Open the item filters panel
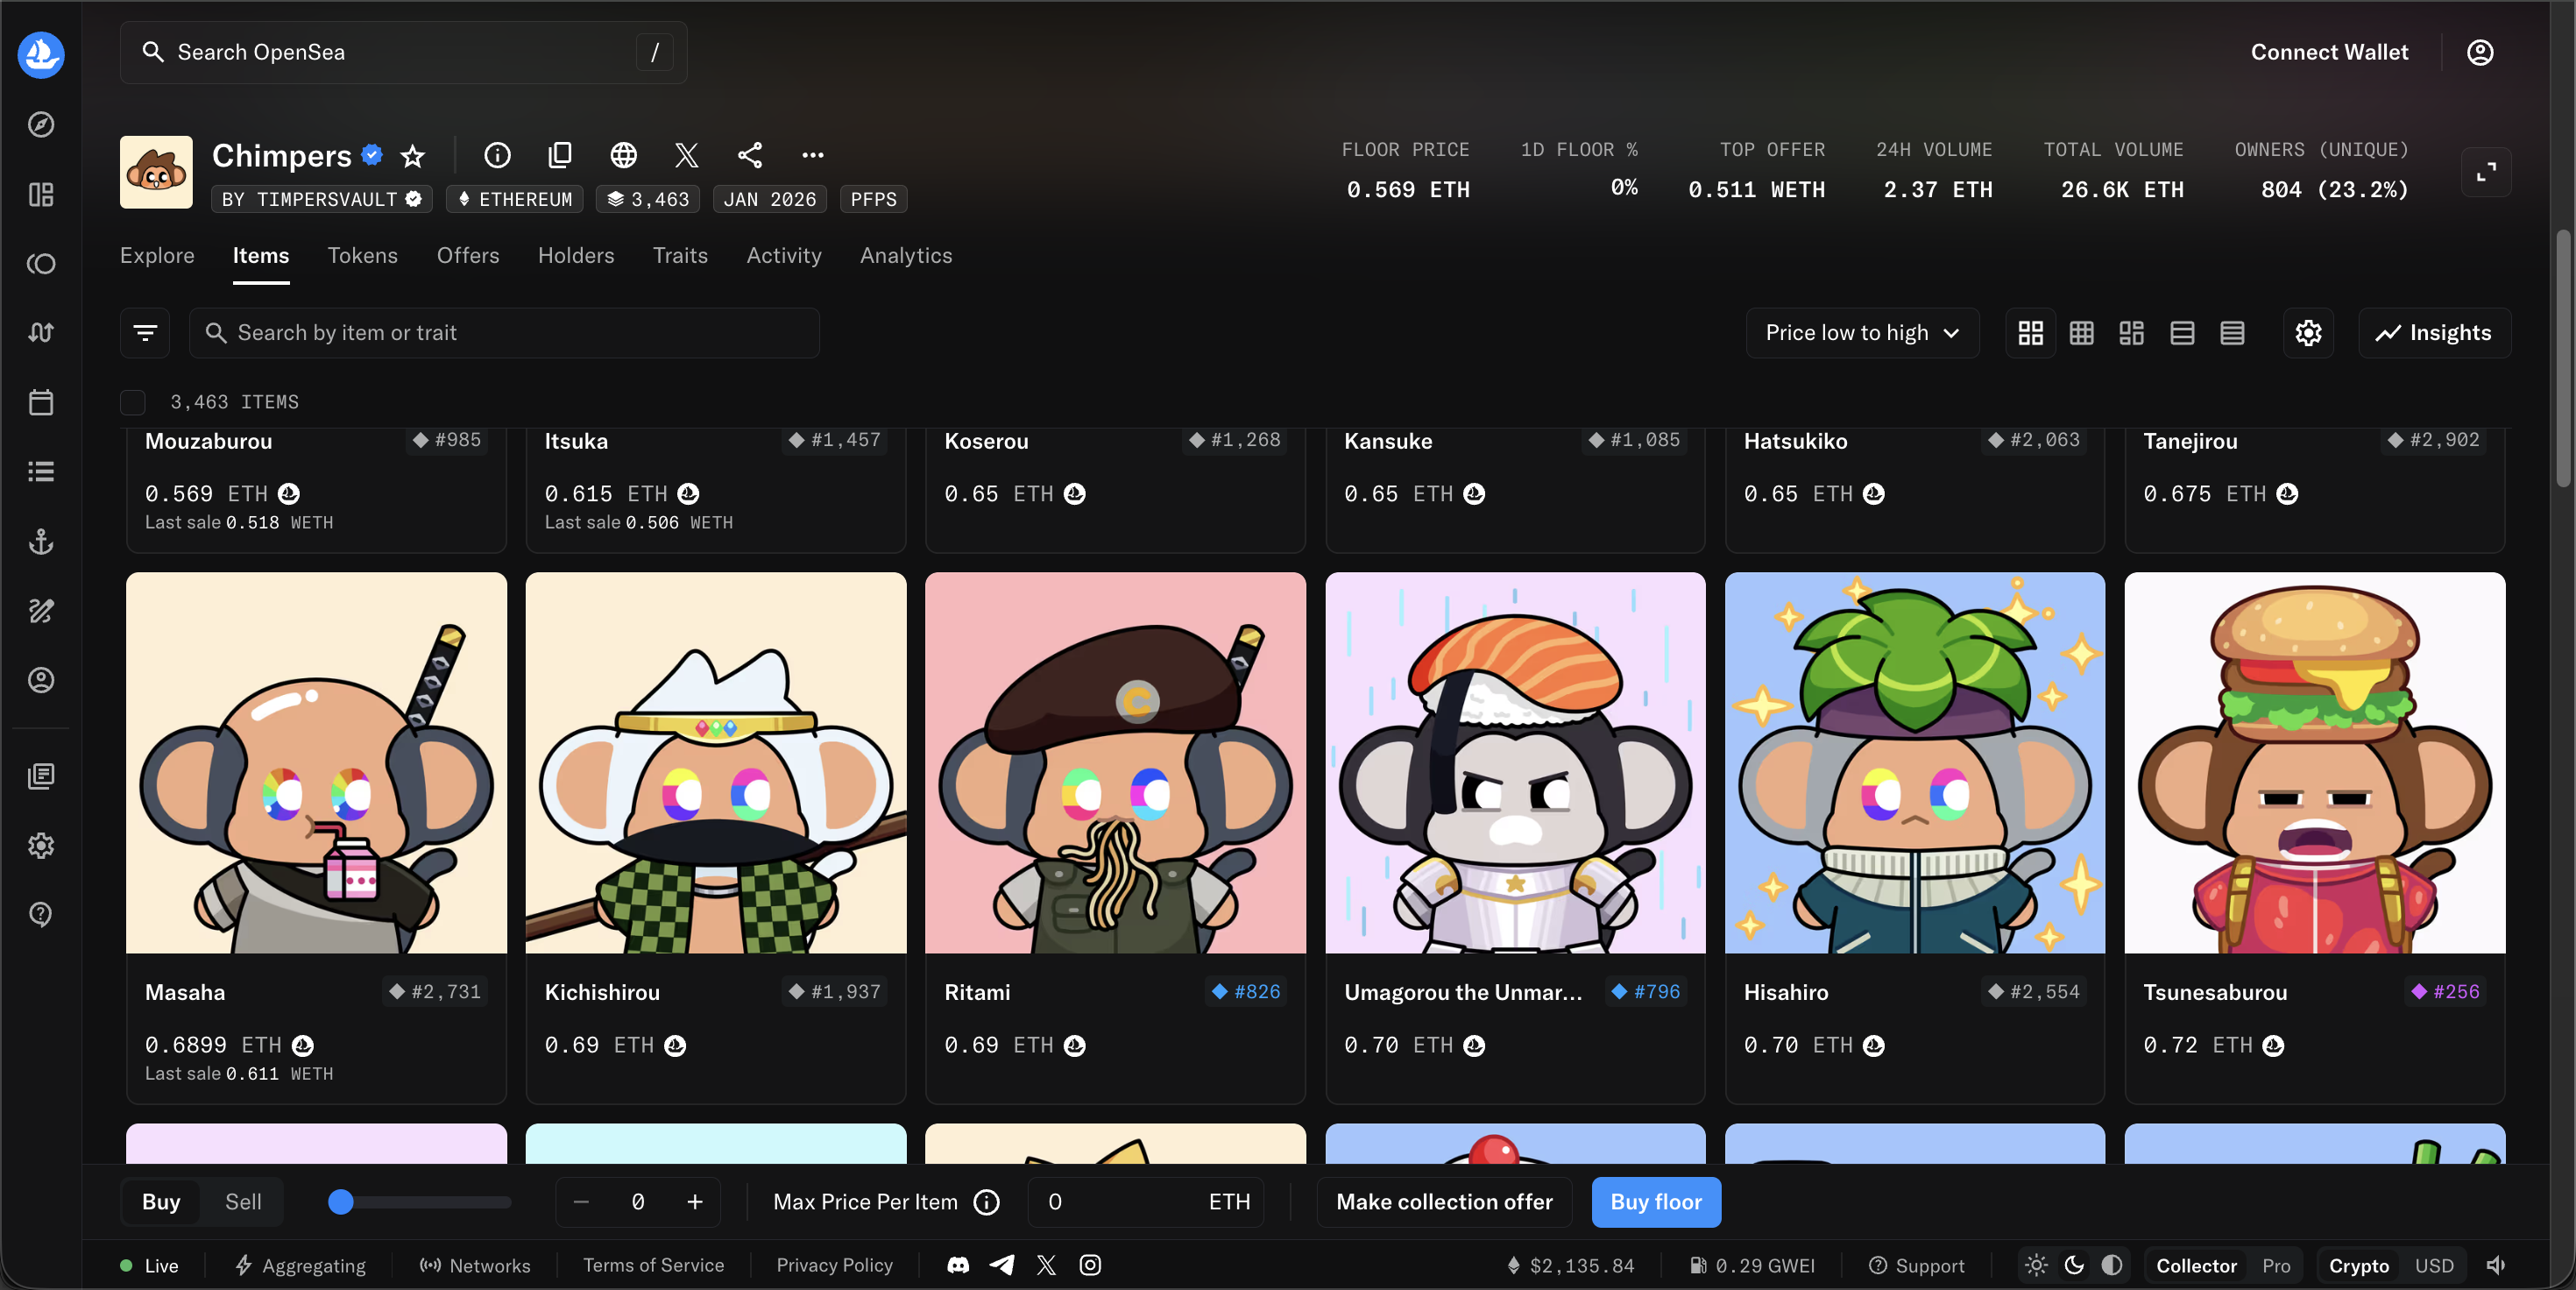The height and width of the screenshot is (1290, 2576). coord(145,332)
